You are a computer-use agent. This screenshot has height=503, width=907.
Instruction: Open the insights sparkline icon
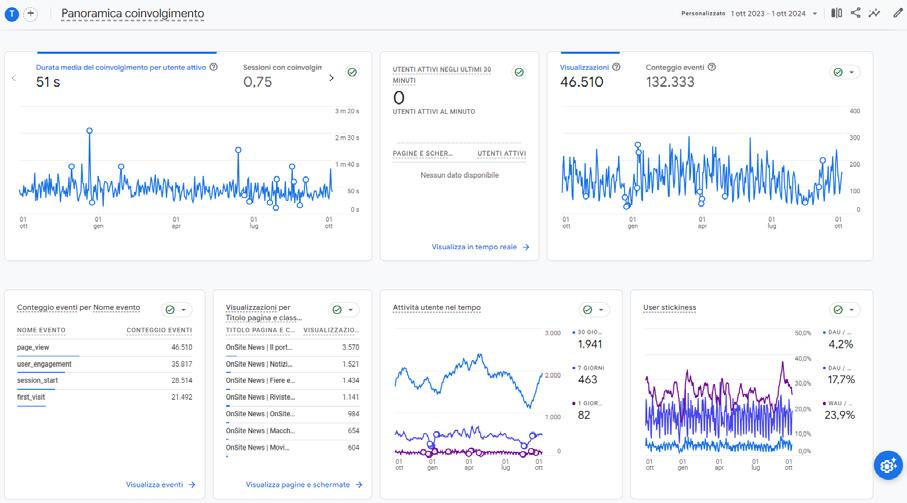875,13
